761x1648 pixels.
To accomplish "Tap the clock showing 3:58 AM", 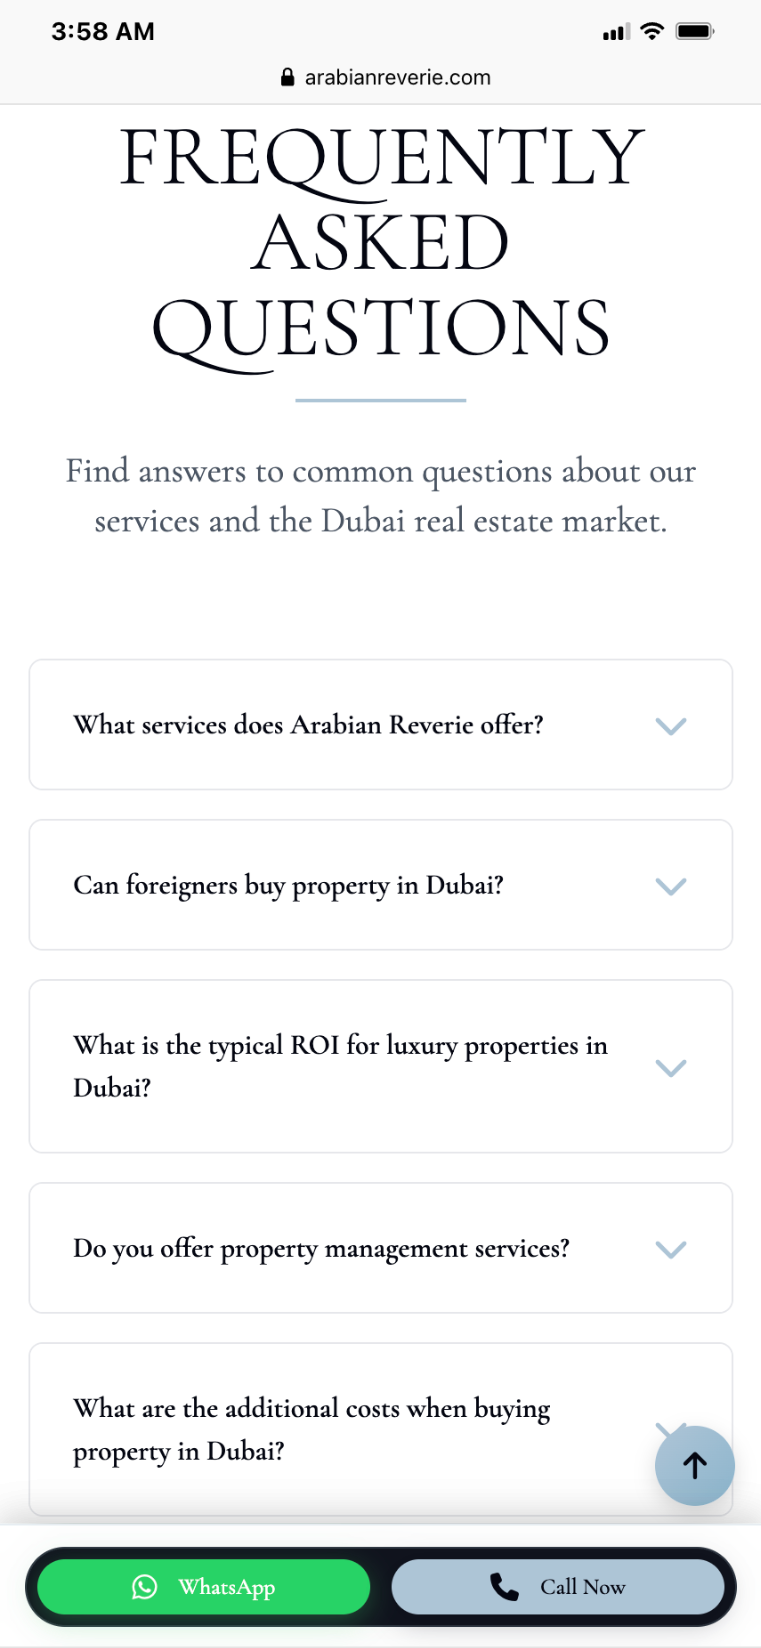I will point(103,31).
